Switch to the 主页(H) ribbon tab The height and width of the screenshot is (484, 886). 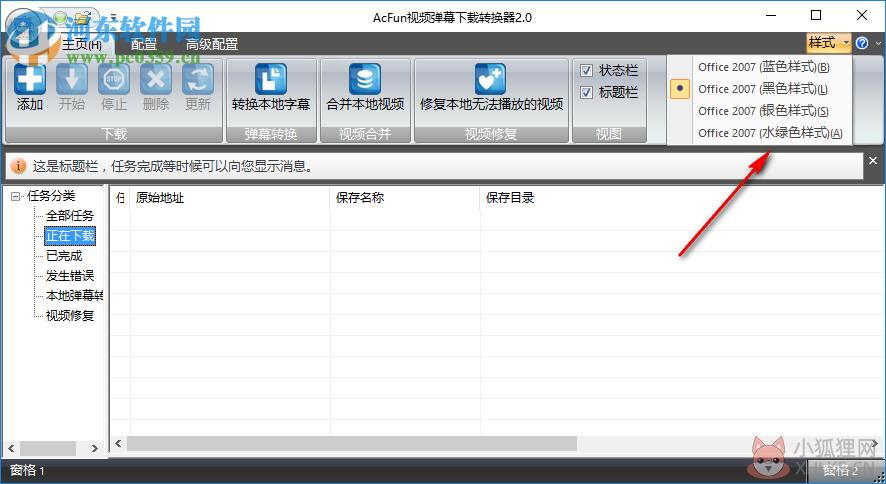point(82,44)
